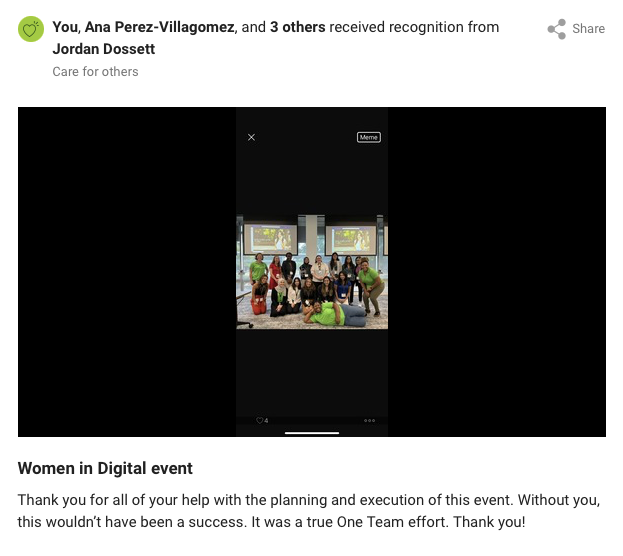The width and height of the screenshot is (623, 556).
Task: Click the white home indicator bar in image
Action: (312, 433)
